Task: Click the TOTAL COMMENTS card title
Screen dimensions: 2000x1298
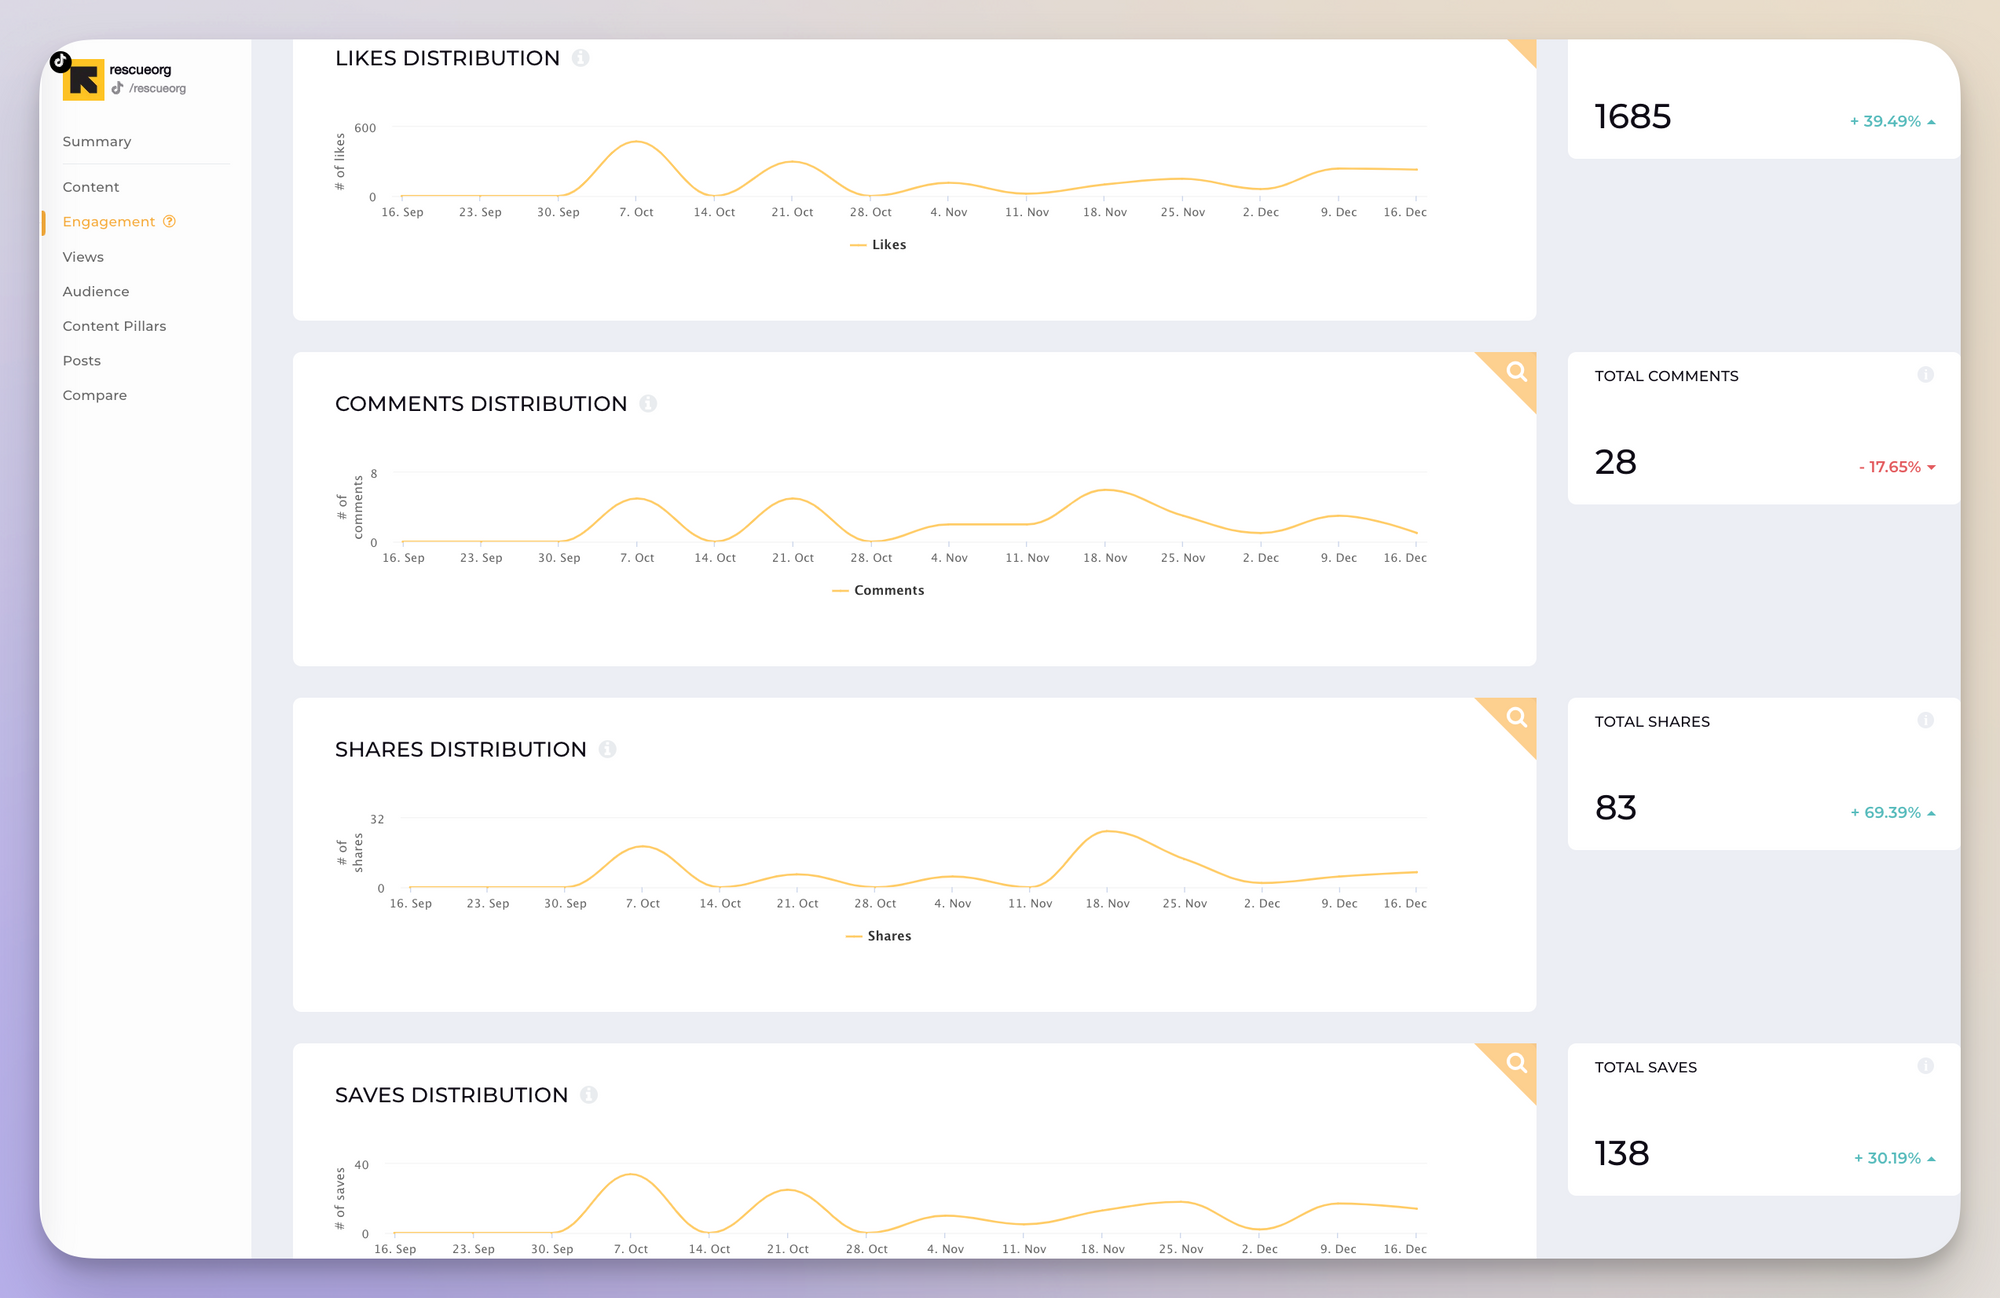Action: click(x=1666, y=376)
